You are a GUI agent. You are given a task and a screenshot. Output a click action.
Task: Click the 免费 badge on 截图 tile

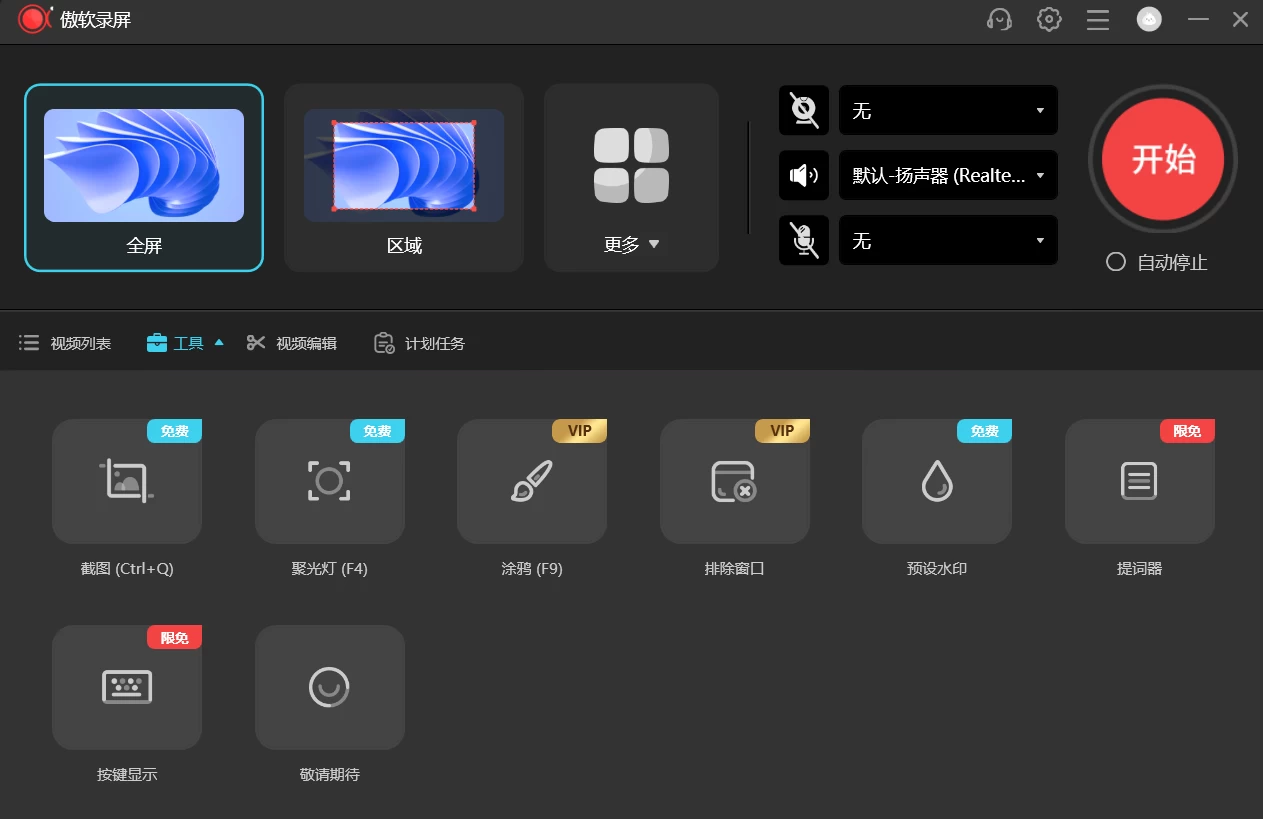175,431
